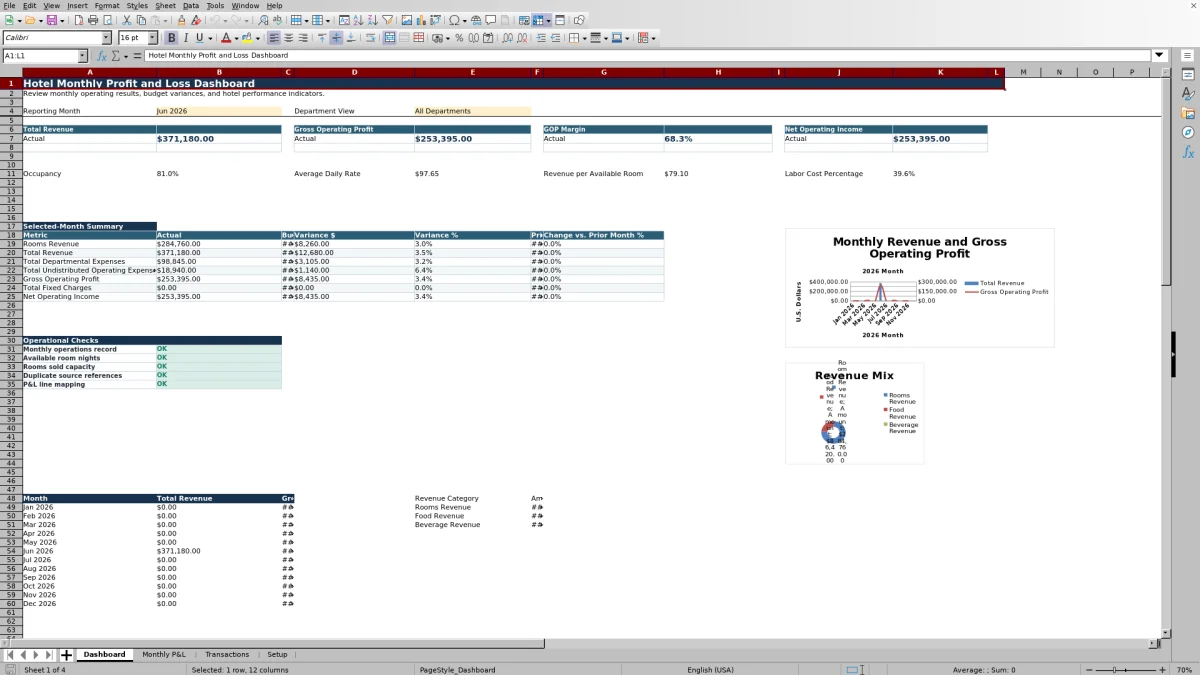Toggle Align Right
Image resolution: width=1200 pixels, height=675 pixels.
pyautogui.click(x=303, y=38)
